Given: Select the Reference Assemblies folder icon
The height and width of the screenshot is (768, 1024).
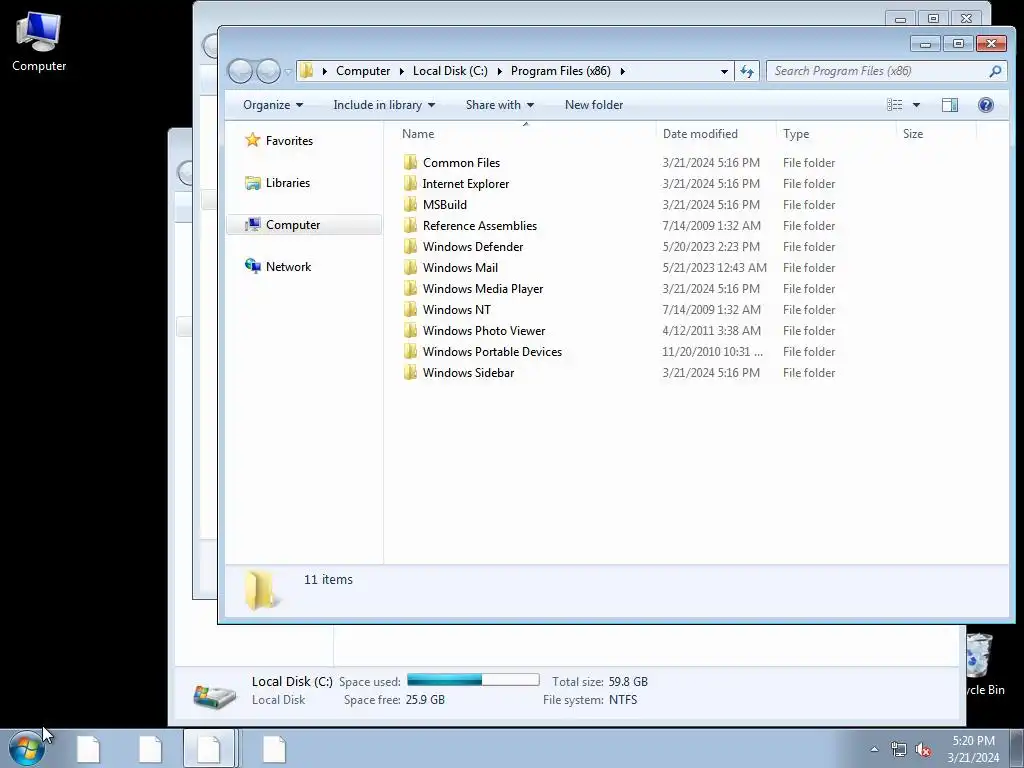Looking at the screenshot, I should [x=410, y=225].
